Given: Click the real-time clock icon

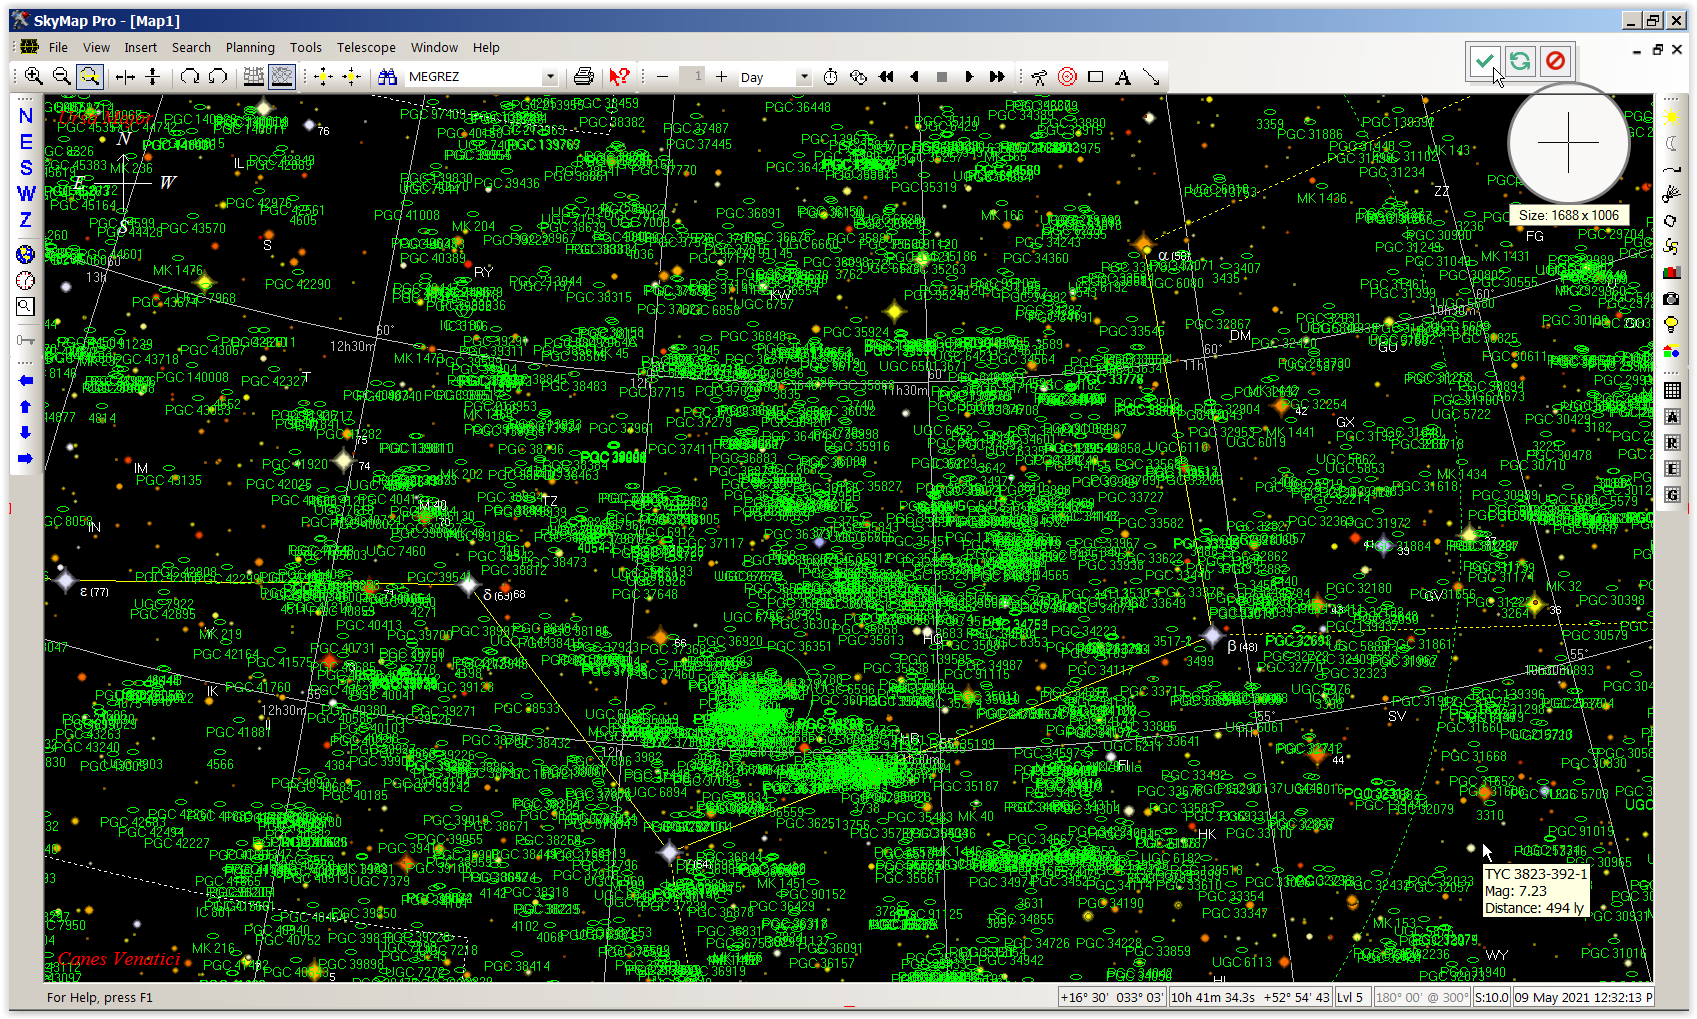Looking at the screenshot, I should 858,77.
